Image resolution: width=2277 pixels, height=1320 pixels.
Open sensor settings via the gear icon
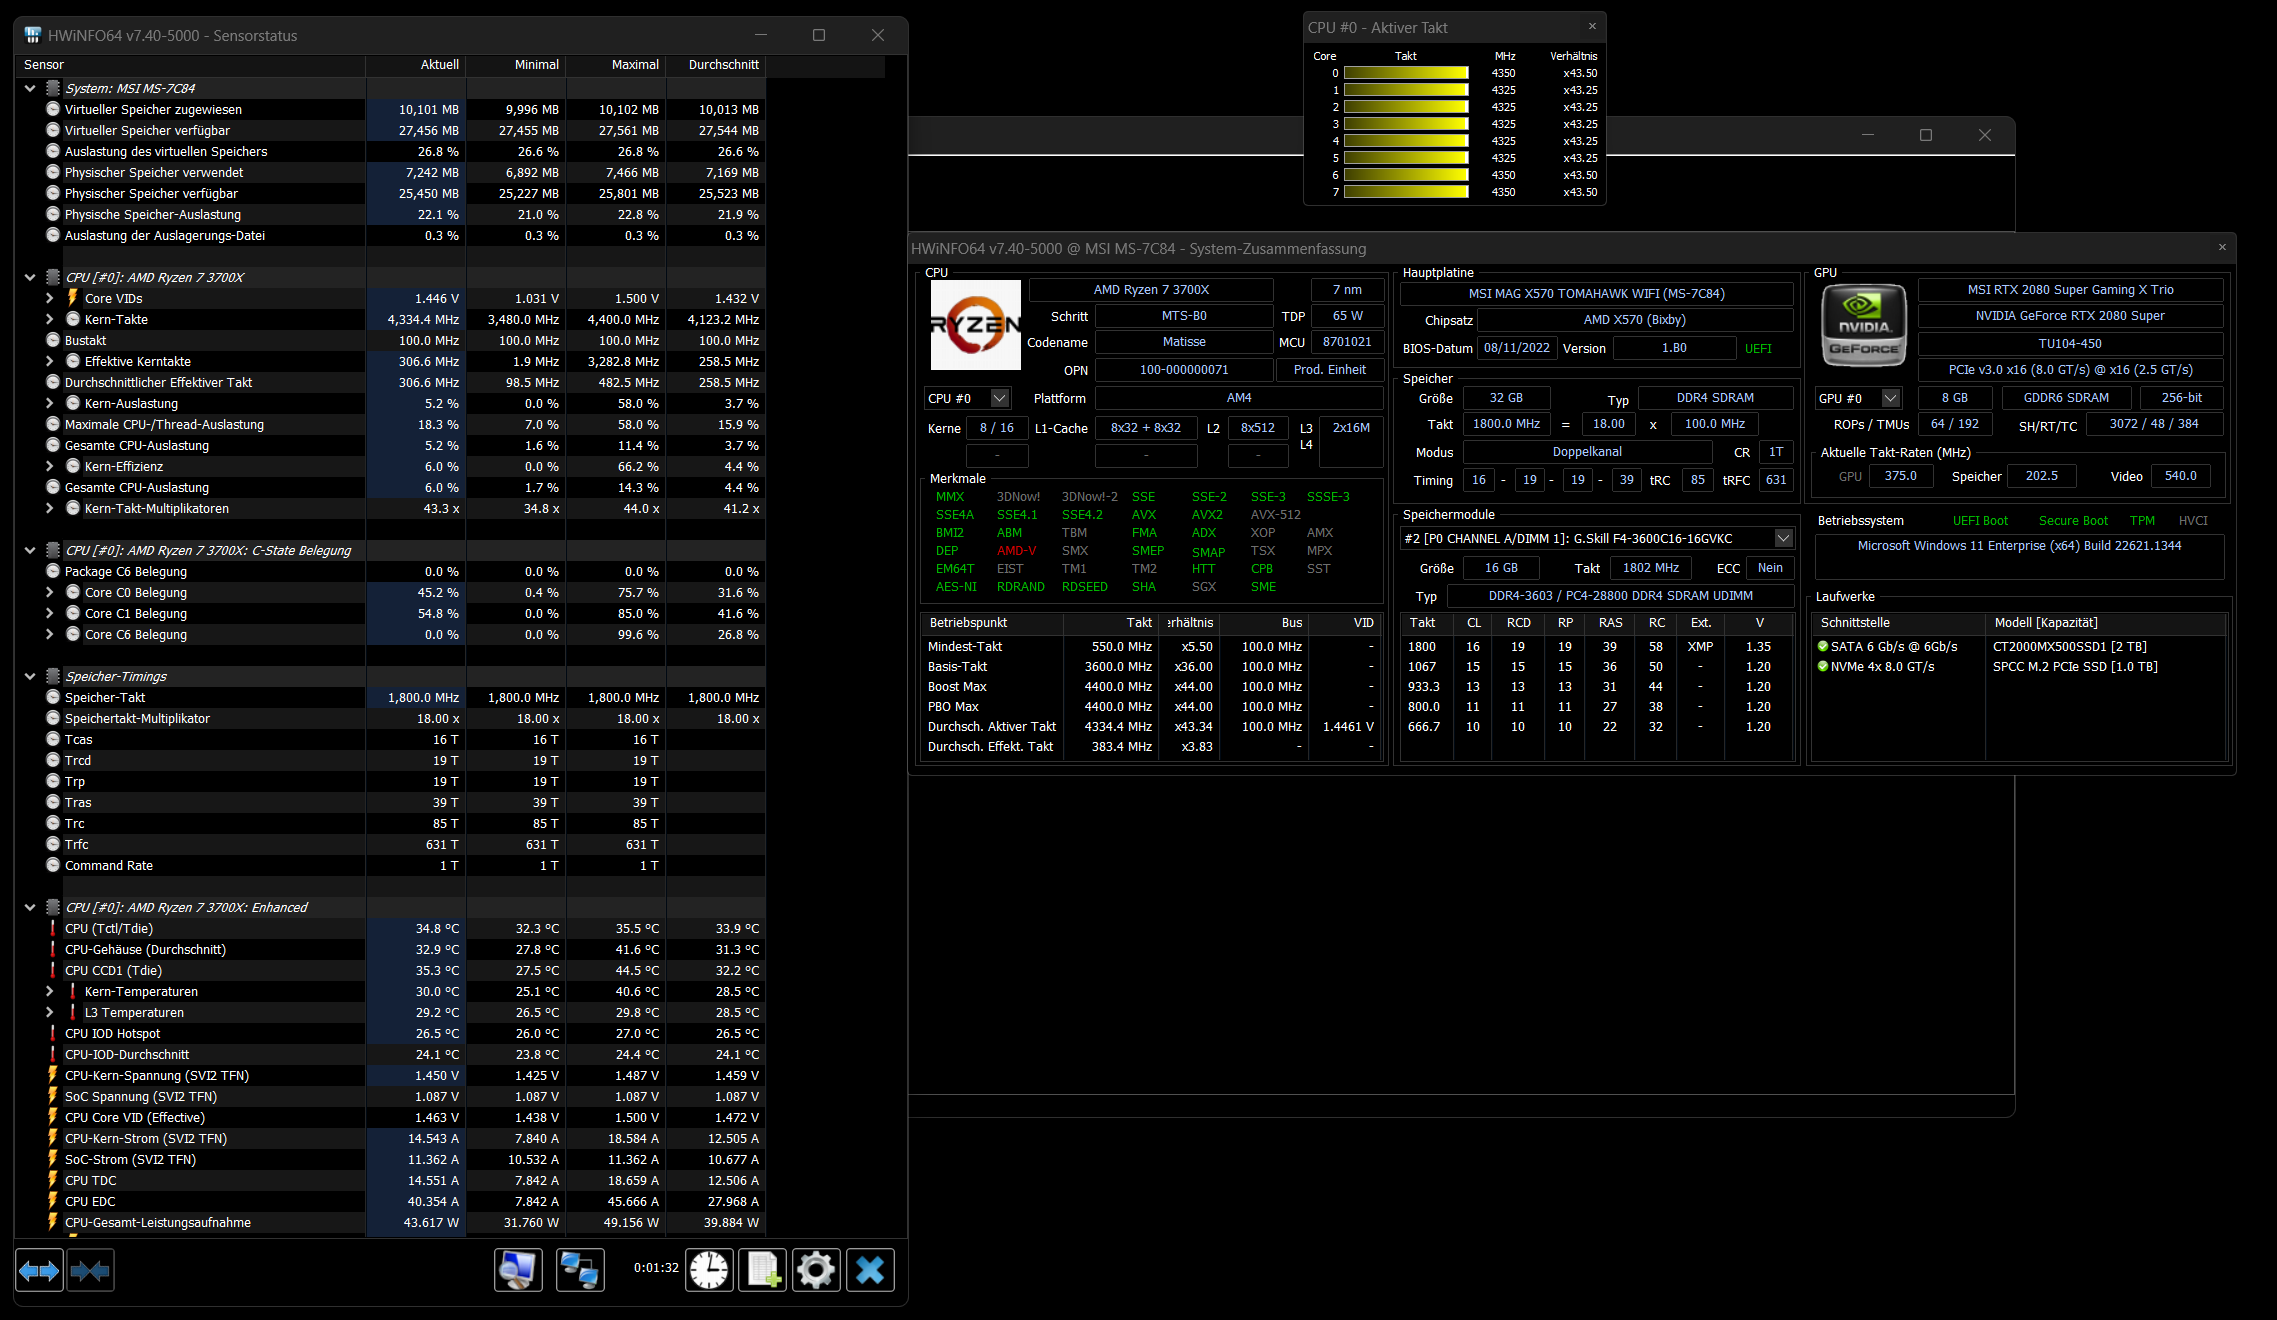tap(816, 1270)
